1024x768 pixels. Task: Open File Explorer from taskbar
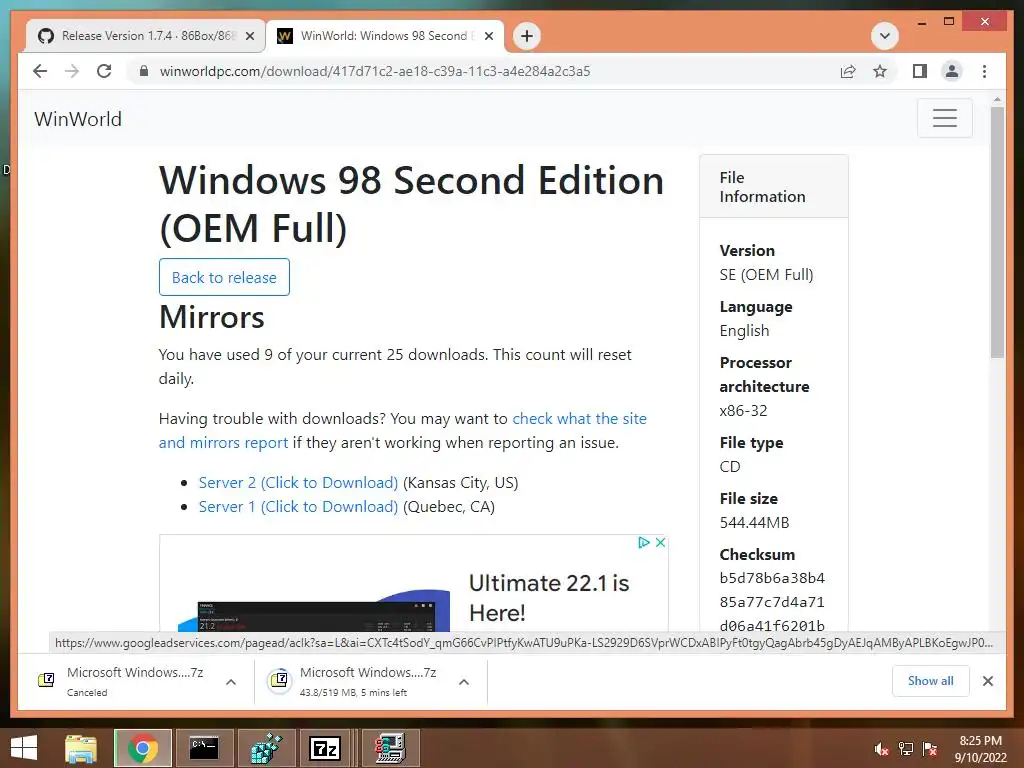(81, 748)
